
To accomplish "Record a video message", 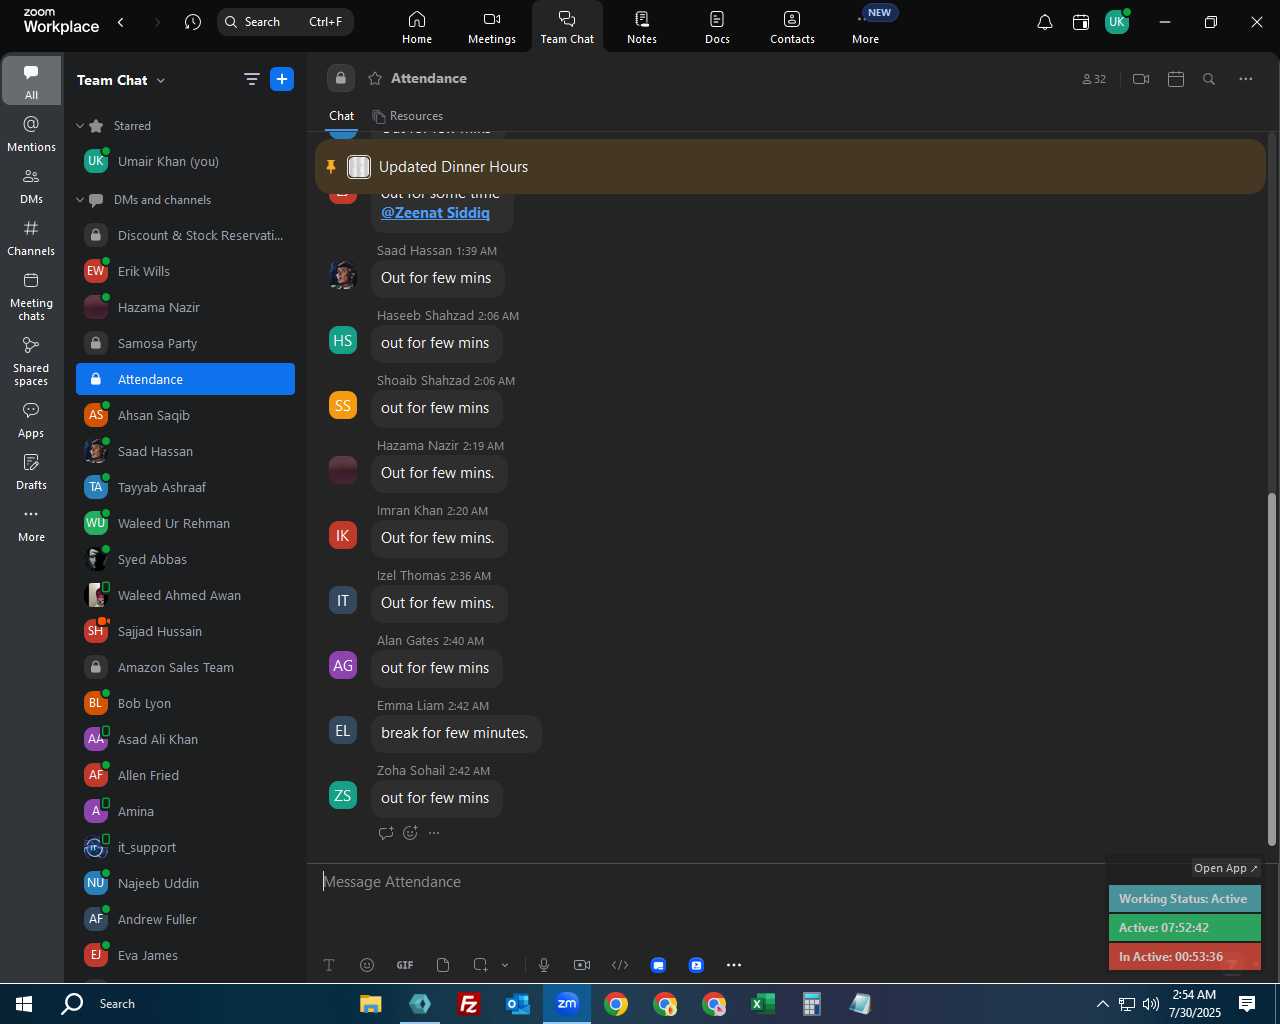I will point(582,965).
